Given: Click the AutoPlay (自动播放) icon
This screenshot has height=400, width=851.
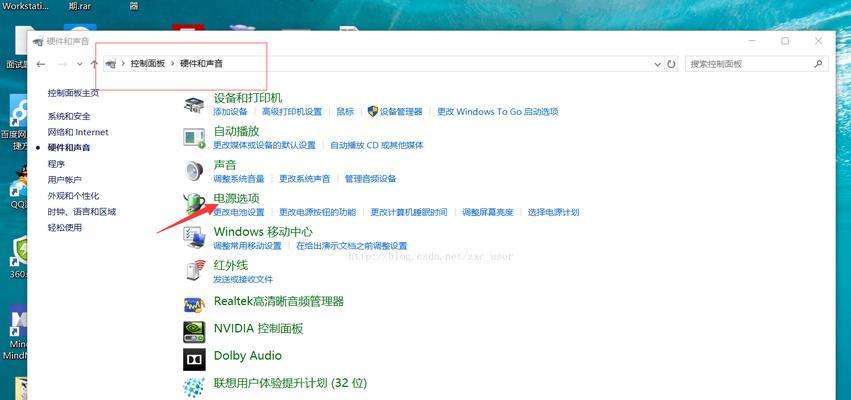Looking at the screenshot, I should [x=194, y=138].
